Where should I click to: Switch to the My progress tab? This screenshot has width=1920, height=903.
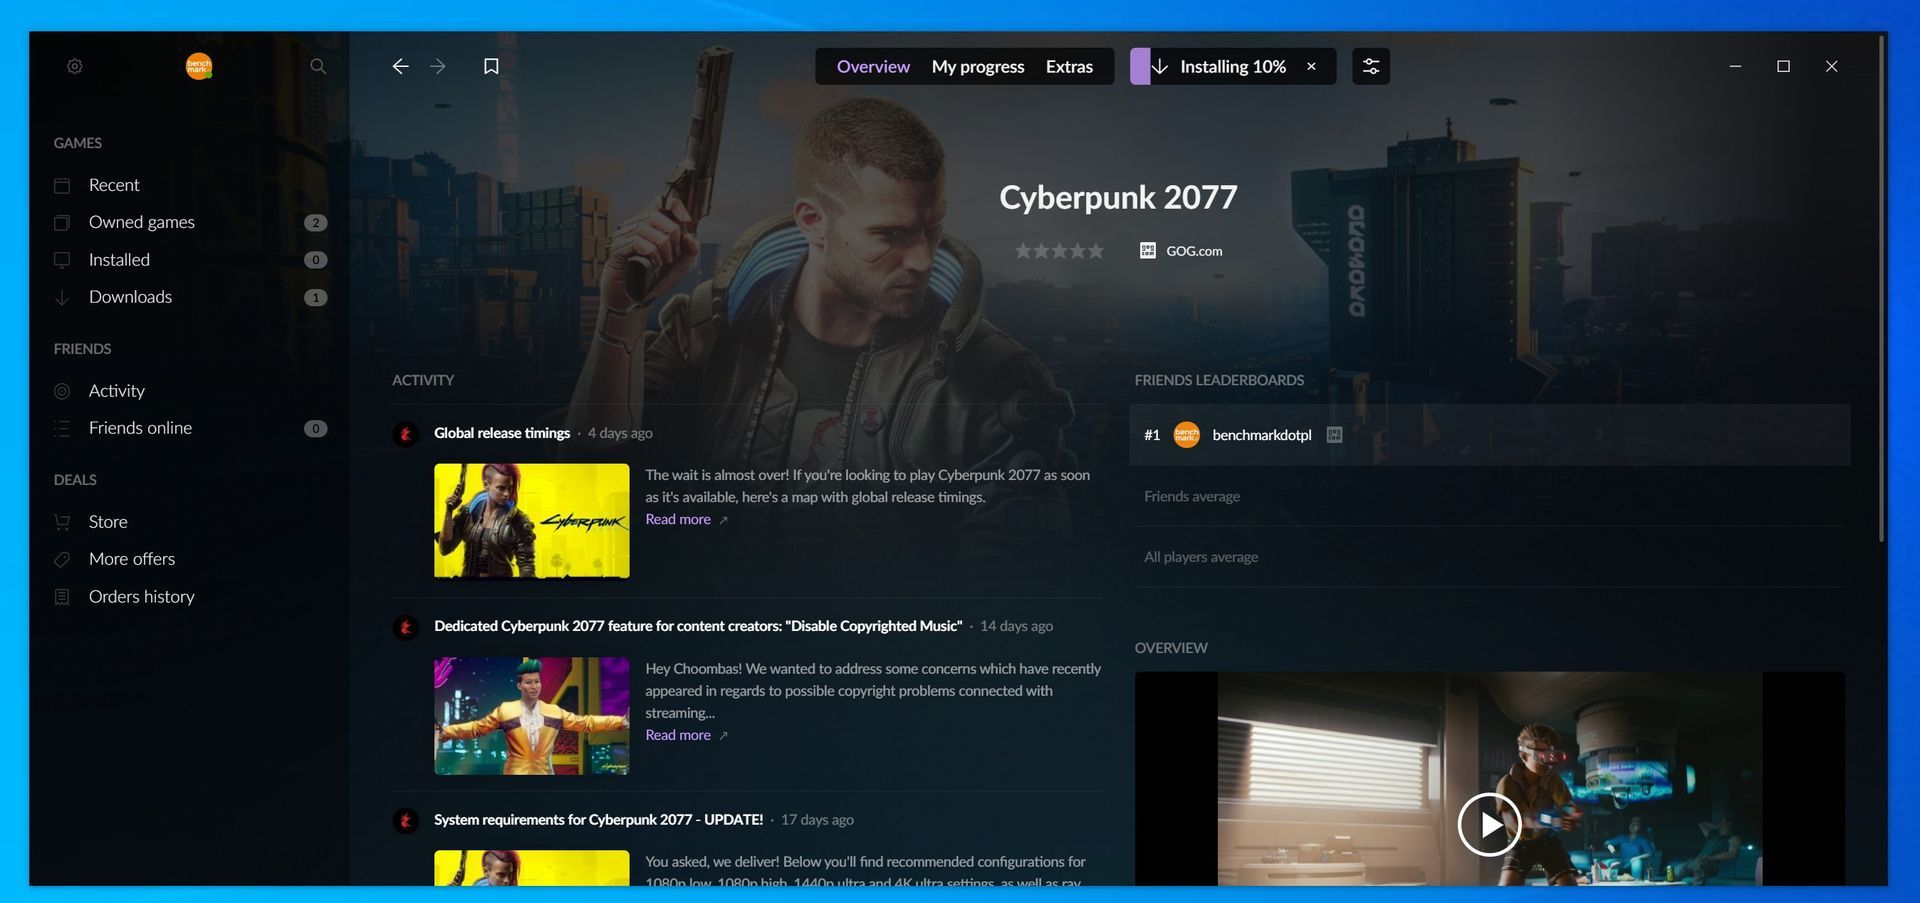pyautogui.click(x=978, y=66)
